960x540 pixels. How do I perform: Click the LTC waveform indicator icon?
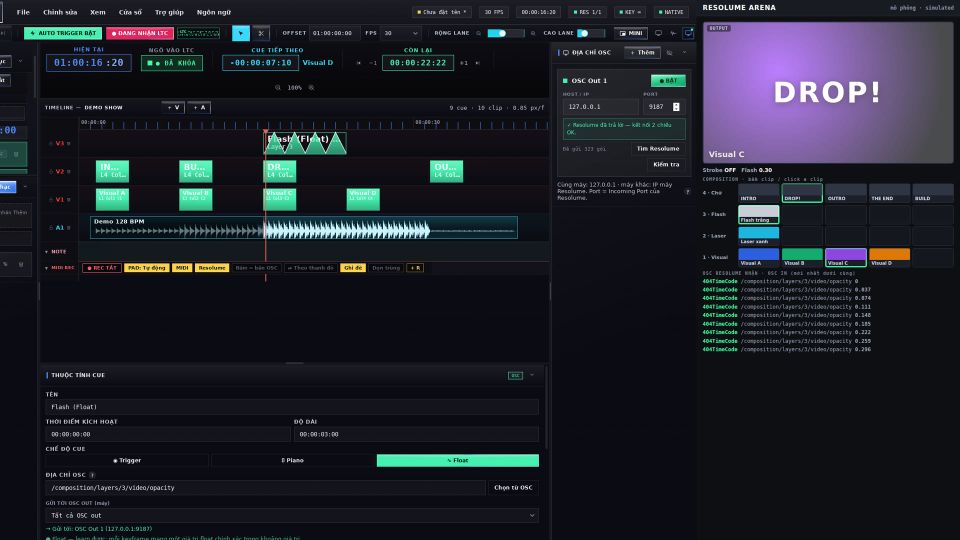pos(198,33)
